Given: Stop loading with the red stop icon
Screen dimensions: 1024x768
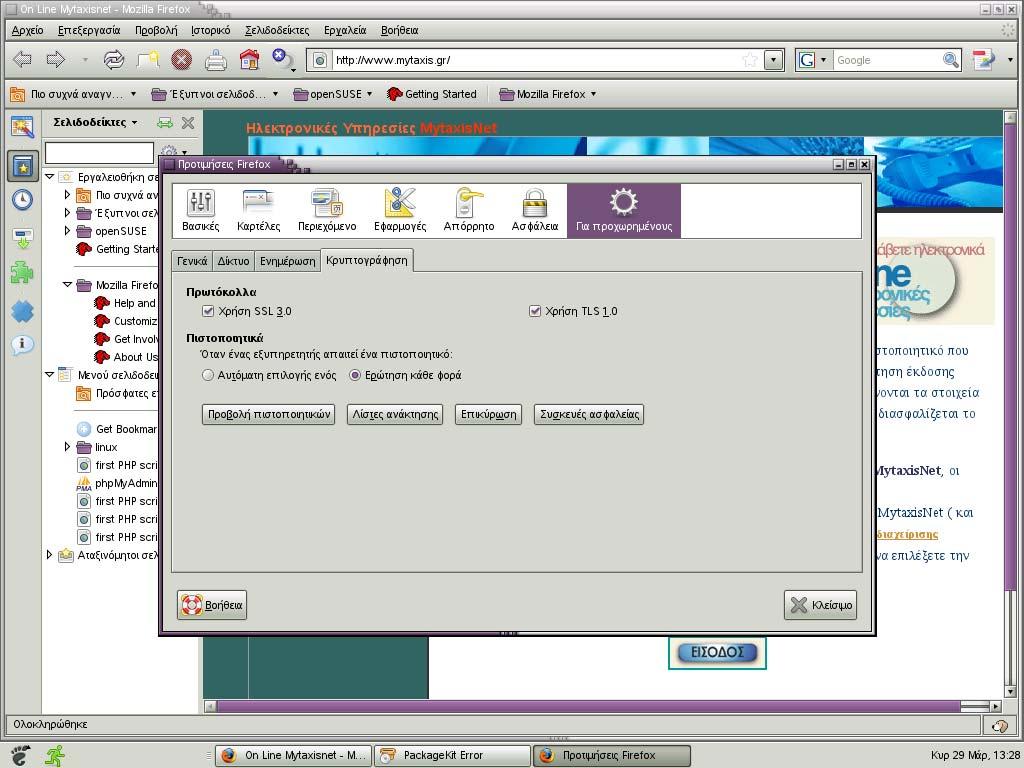Looking at the screenshot, I should click(x=182, y=60).
